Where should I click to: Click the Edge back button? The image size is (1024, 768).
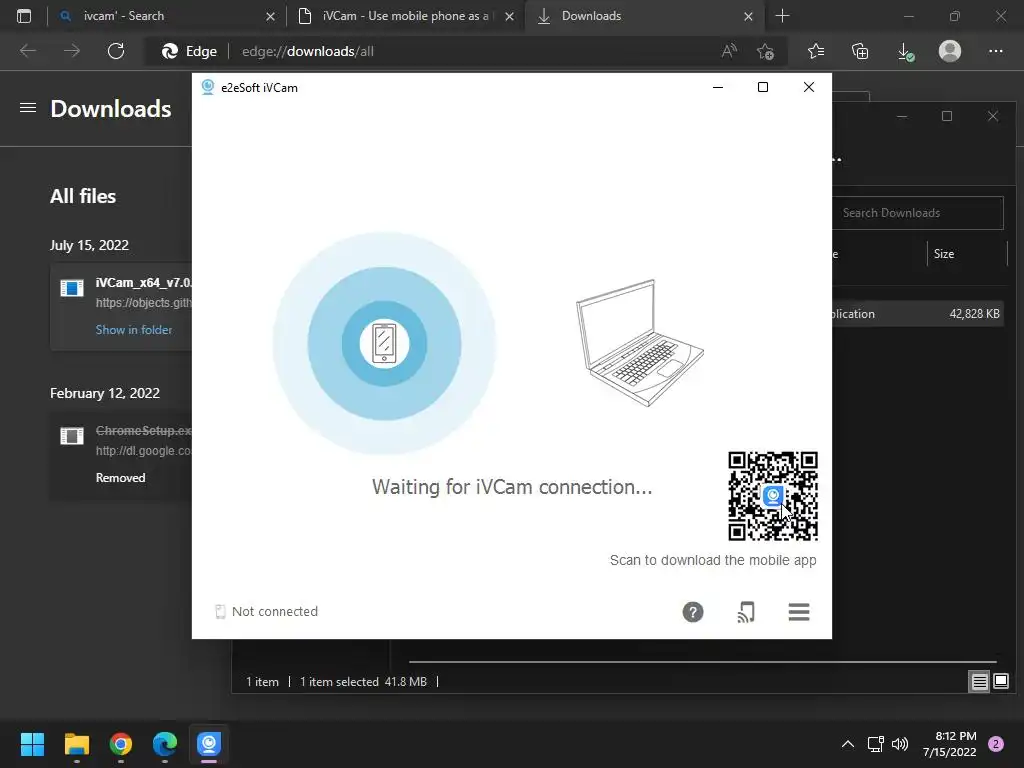point(27,51)
